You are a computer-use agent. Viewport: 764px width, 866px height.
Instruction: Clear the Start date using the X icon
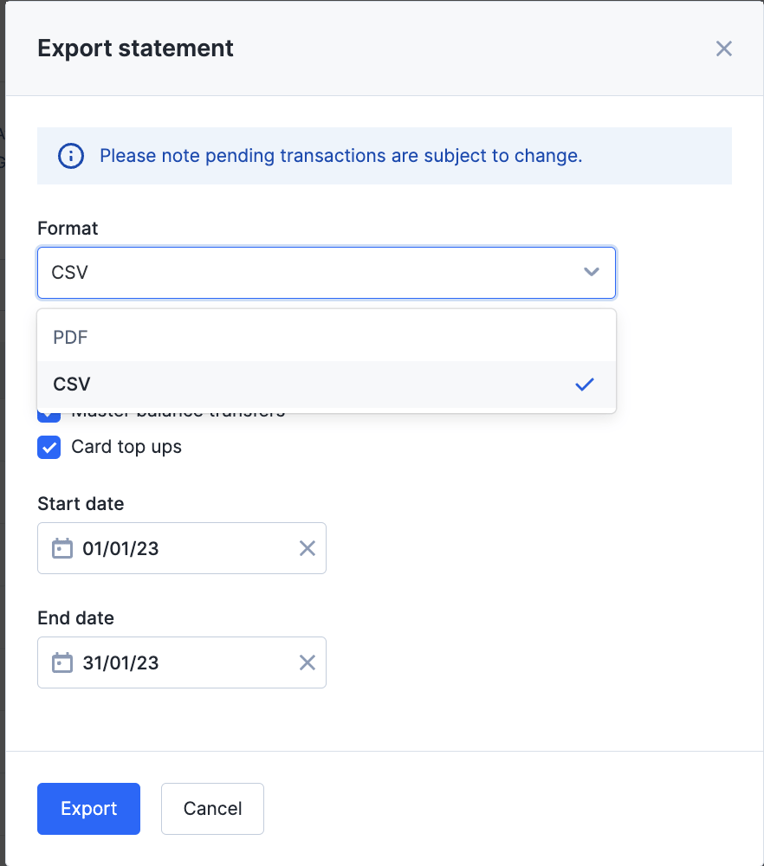[x=307, y=548]
